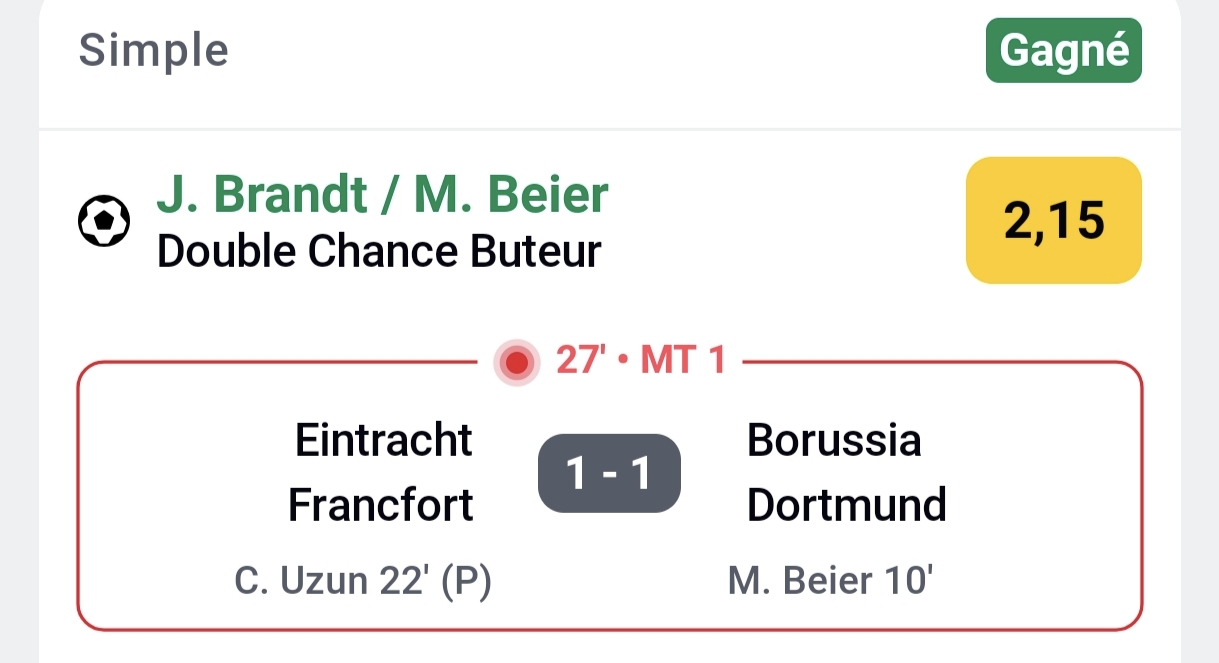This screenshot has height=663, width=1219.
Task: Click the 10' goal minute
Action: point(905,582)
